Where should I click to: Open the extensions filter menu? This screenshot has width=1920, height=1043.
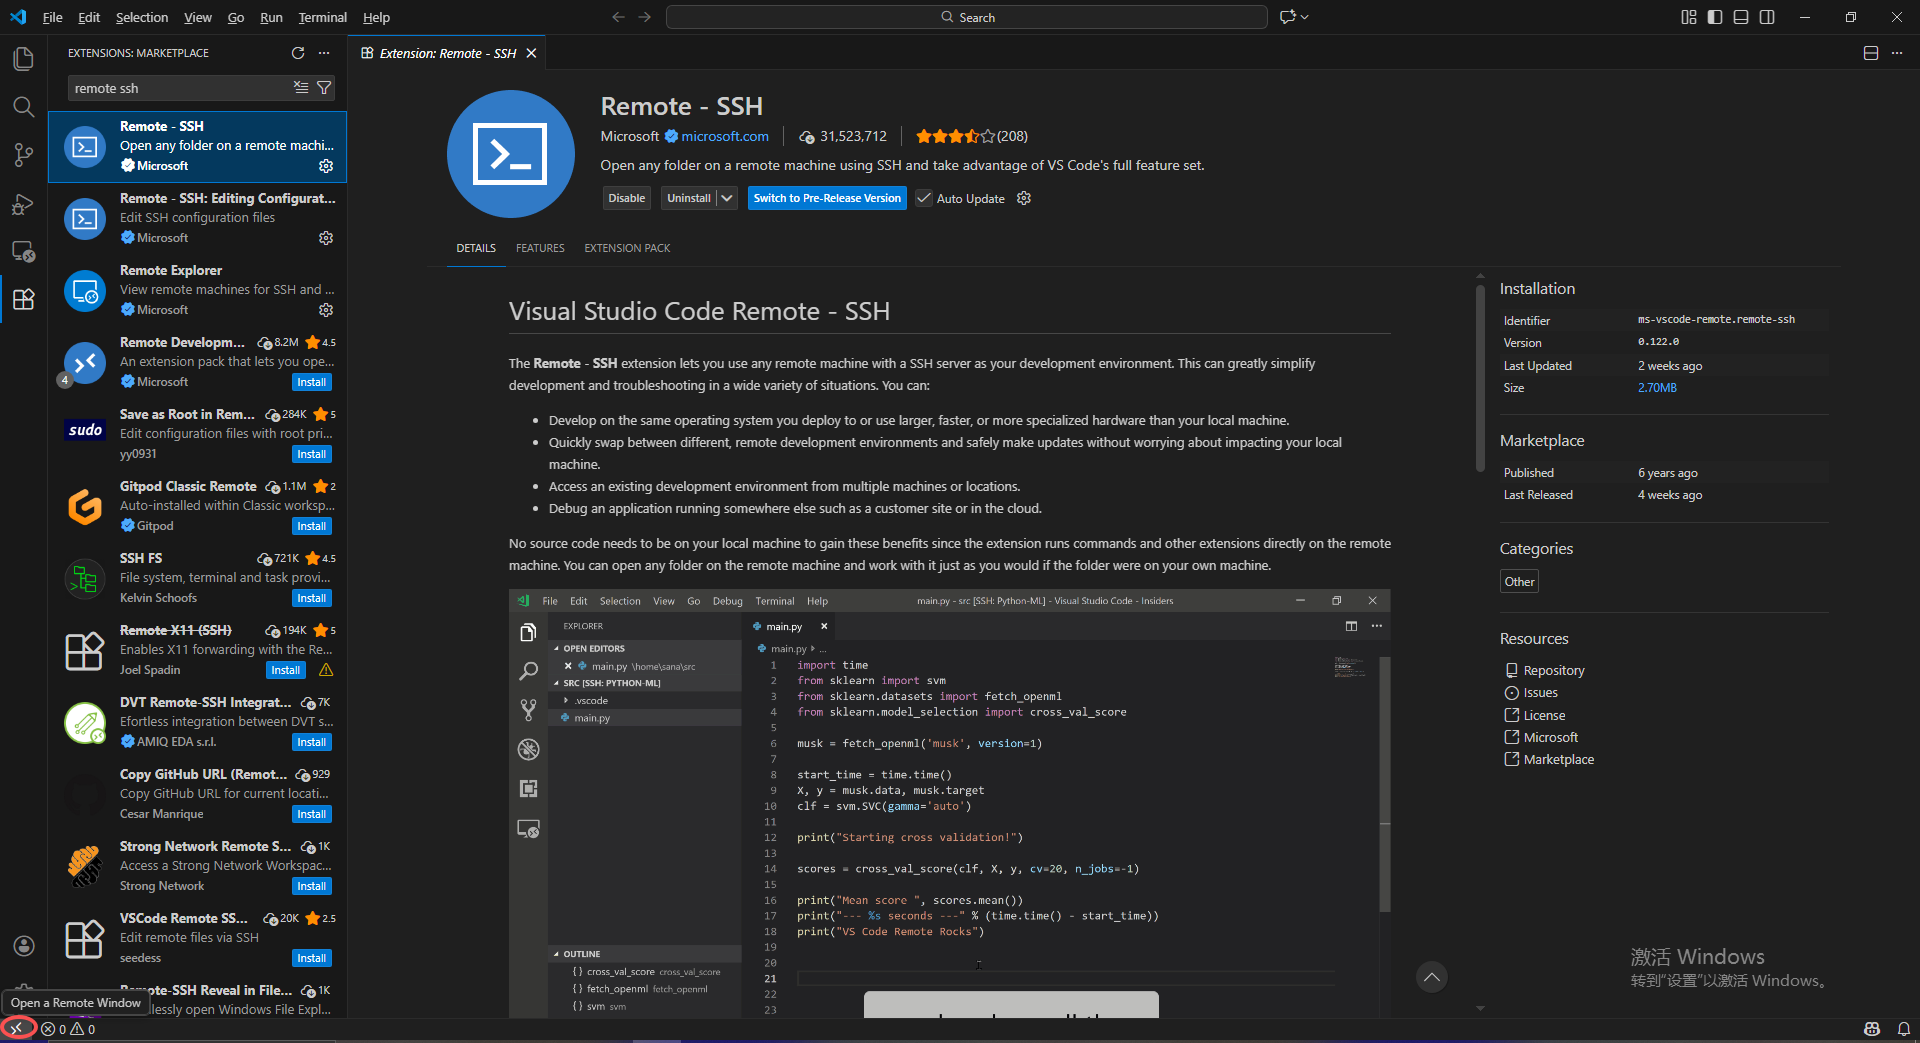[x=324, y=88]
